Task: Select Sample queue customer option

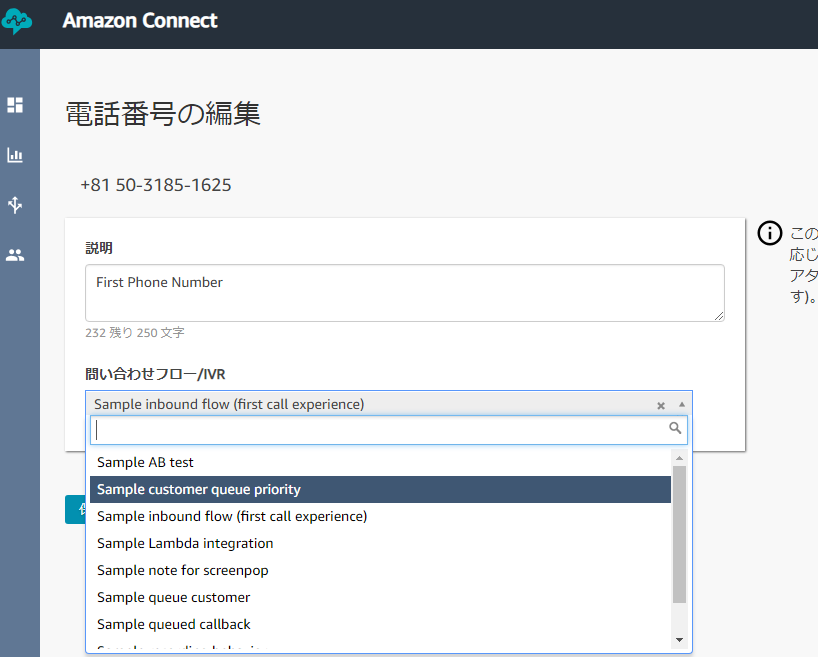Action: pyautogui.click(x=380, y=598)
